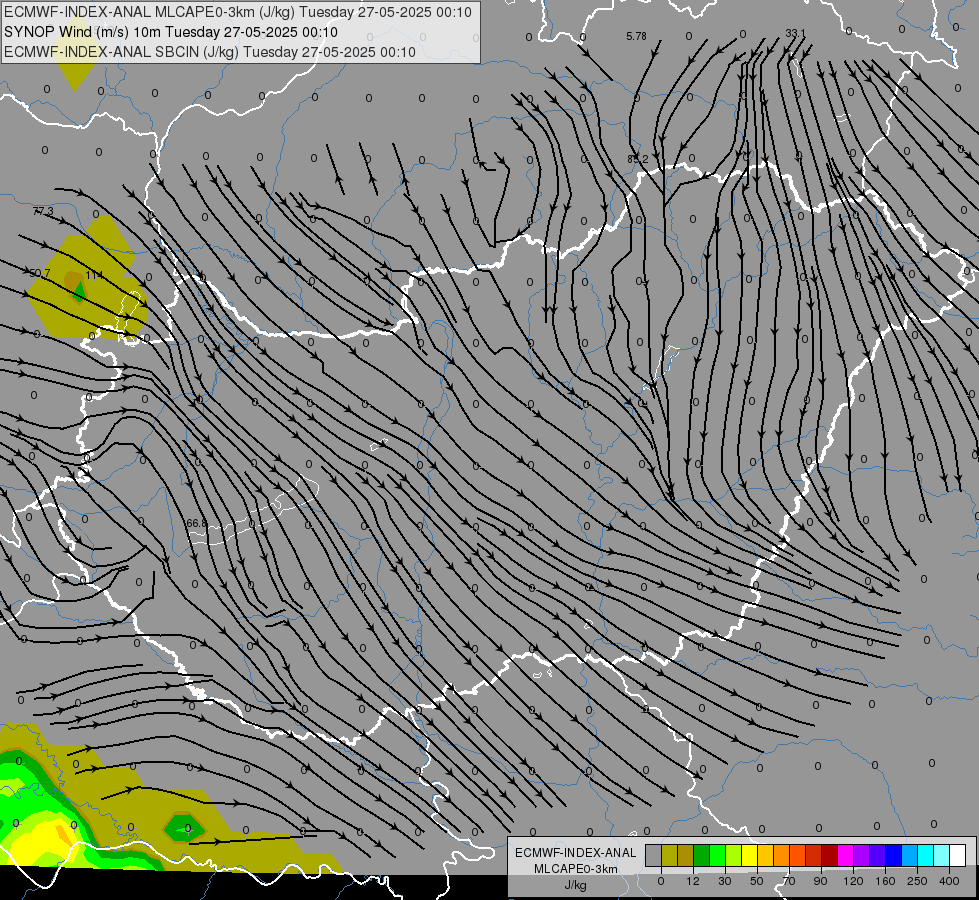Click the map value '33.1'
This screenshot has height=900, width=979.
[x=795, y=33]
